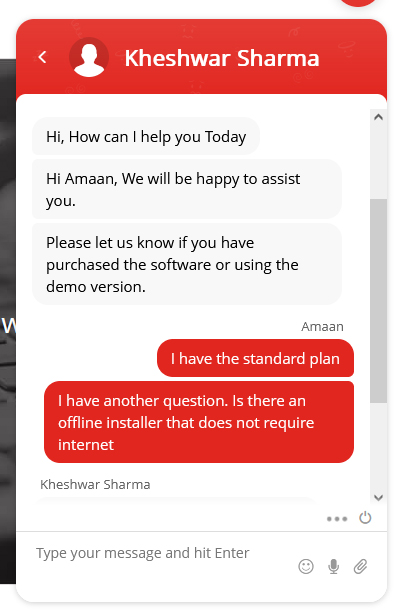
Task: Open the emoji picker
Action: click(x=306, y=566)
